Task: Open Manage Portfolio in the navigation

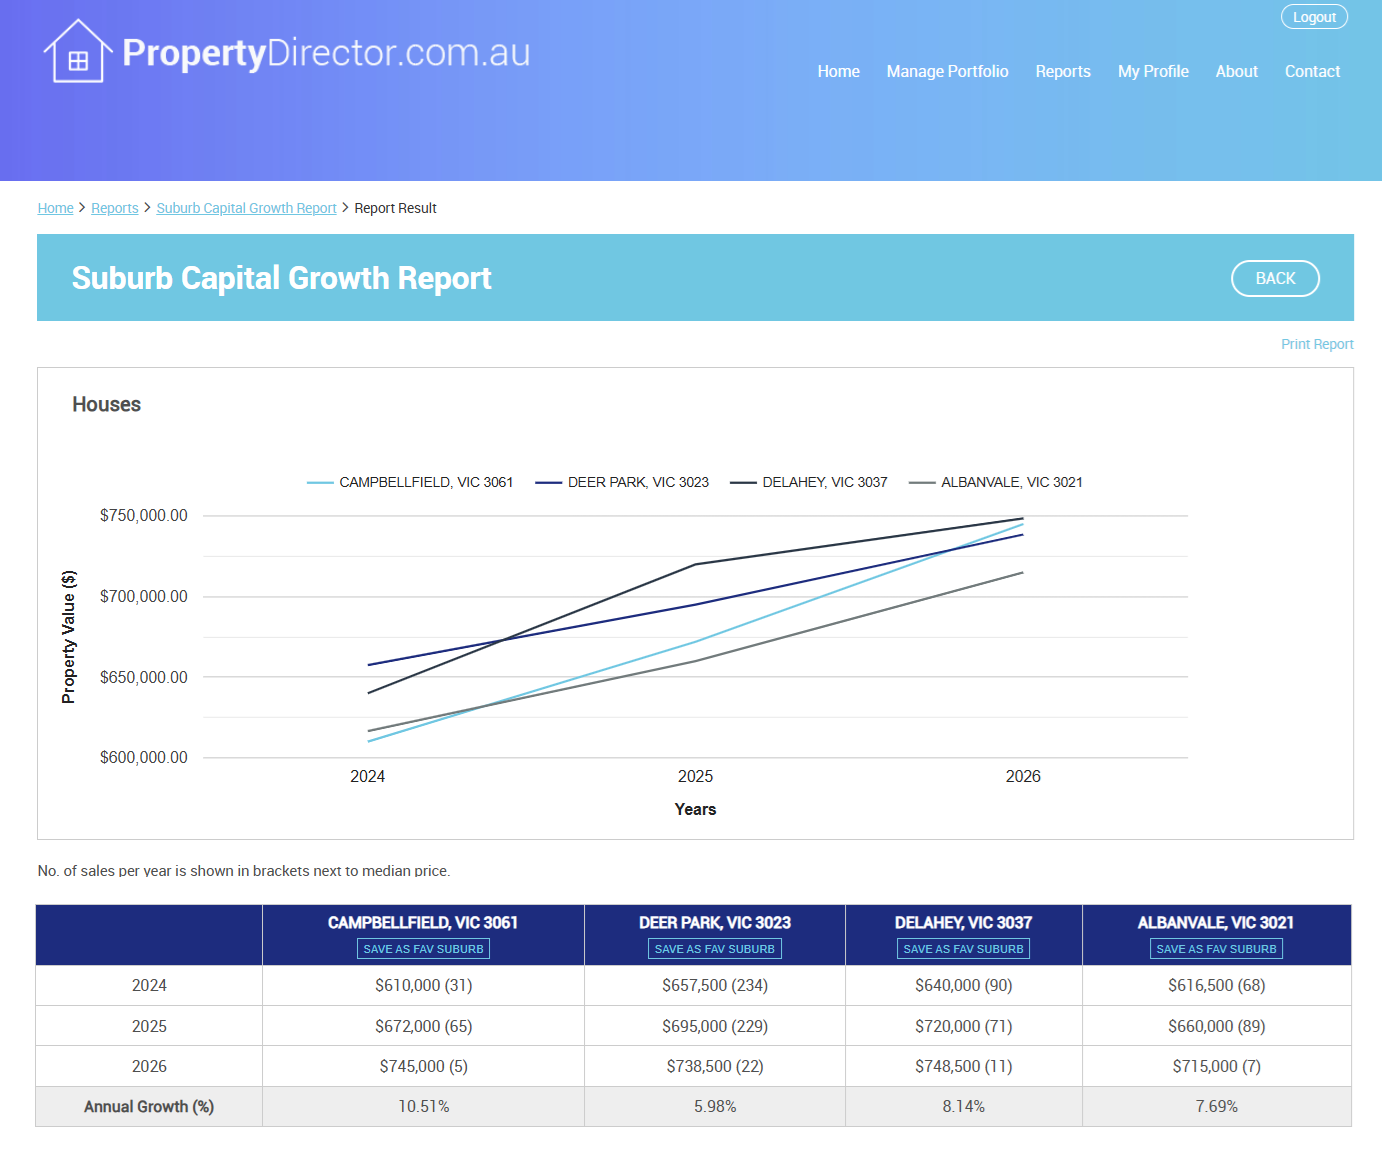Action: [947, 72]
